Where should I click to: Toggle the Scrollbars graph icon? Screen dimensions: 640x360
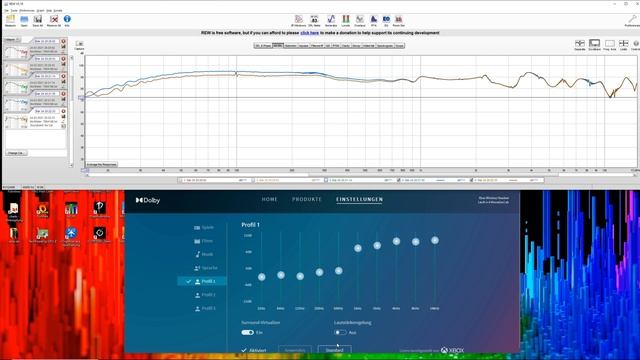(594, 44)
